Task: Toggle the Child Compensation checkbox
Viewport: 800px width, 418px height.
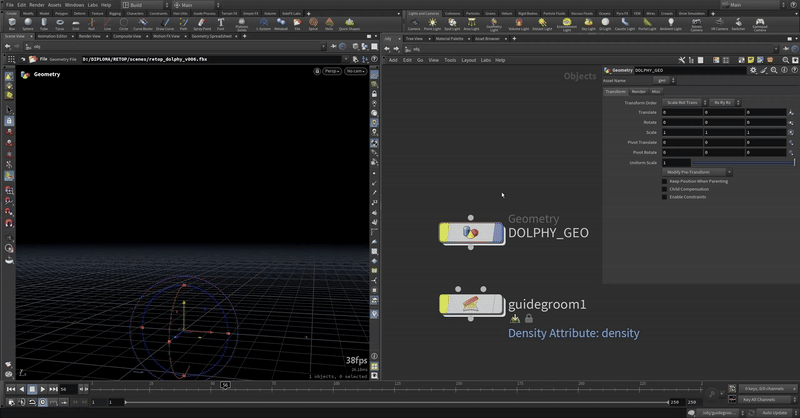Action: point(664,189)
